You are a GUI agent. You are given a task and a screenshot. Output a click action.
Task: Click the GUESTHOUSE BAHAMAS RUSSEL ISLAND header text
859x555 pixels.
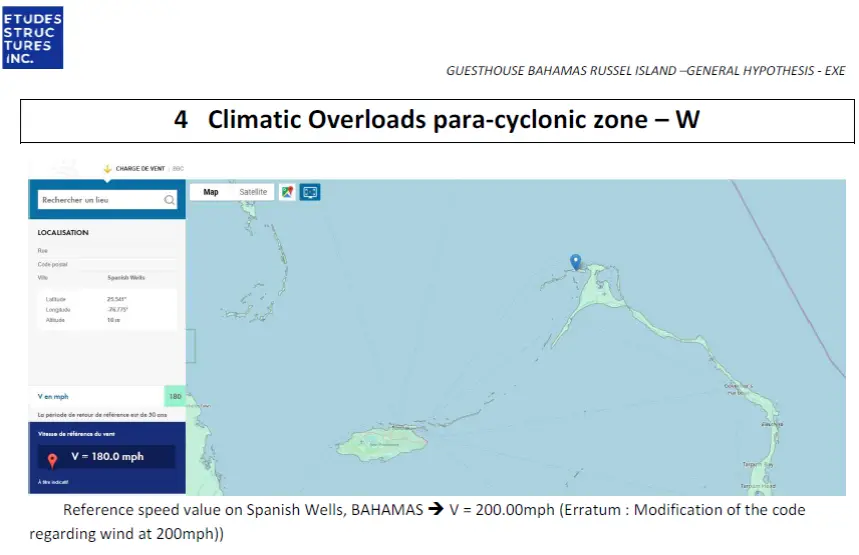(645, 71)
